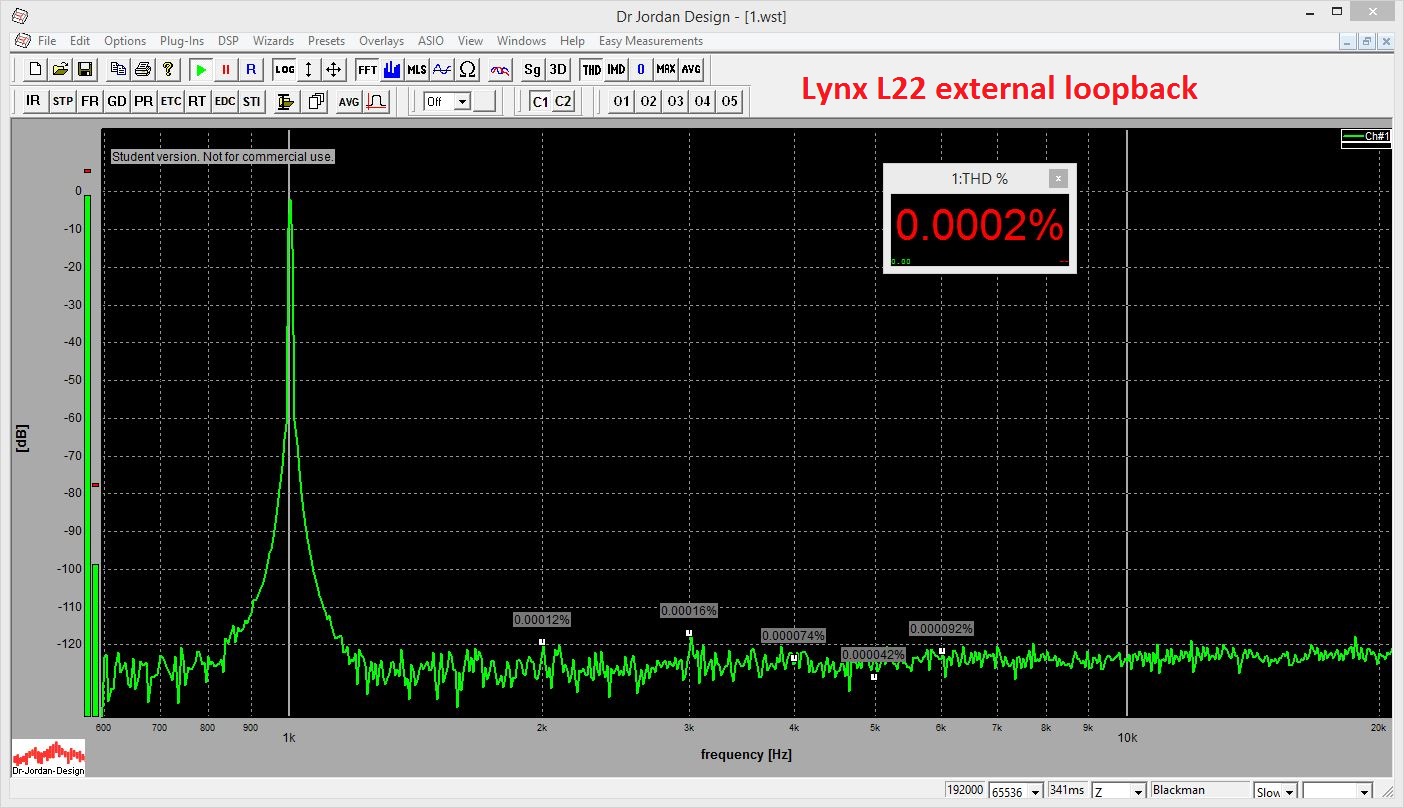Open the Slow averaging speed dropdown
The width and height of the screenshot is (1404, 808).
(x=1288, y=792)
